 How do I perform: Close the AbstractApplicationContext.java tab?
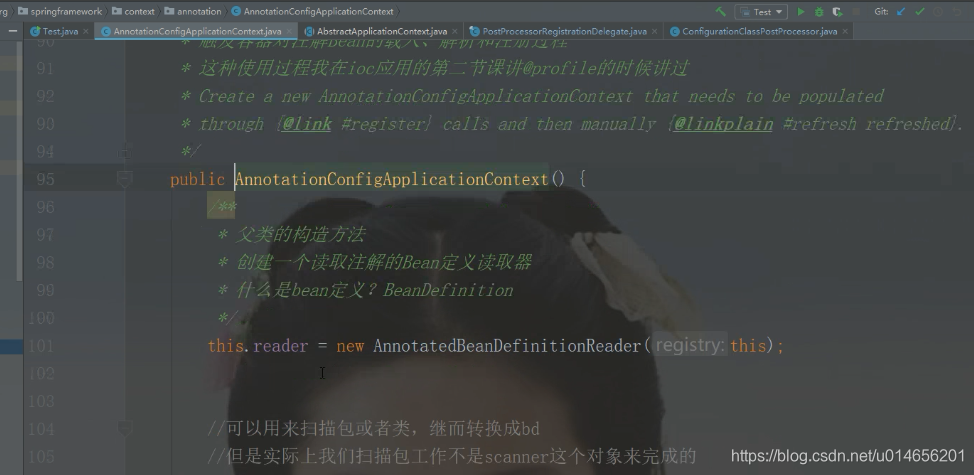click(455, 31)
